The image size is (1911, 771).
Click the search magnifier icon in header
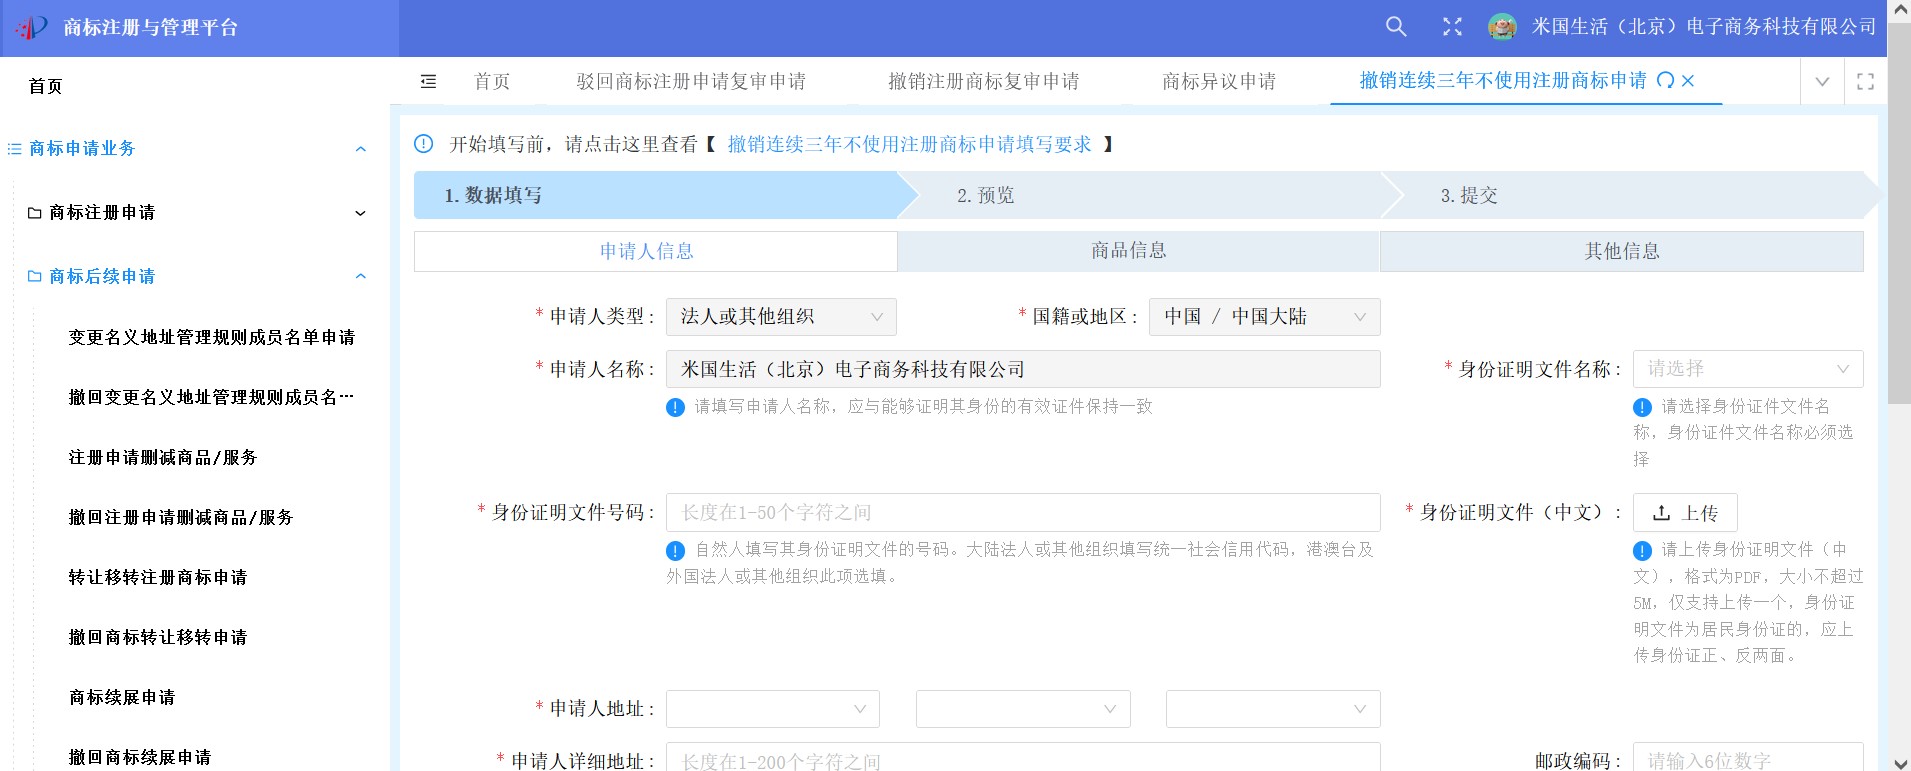[1396, 27]
